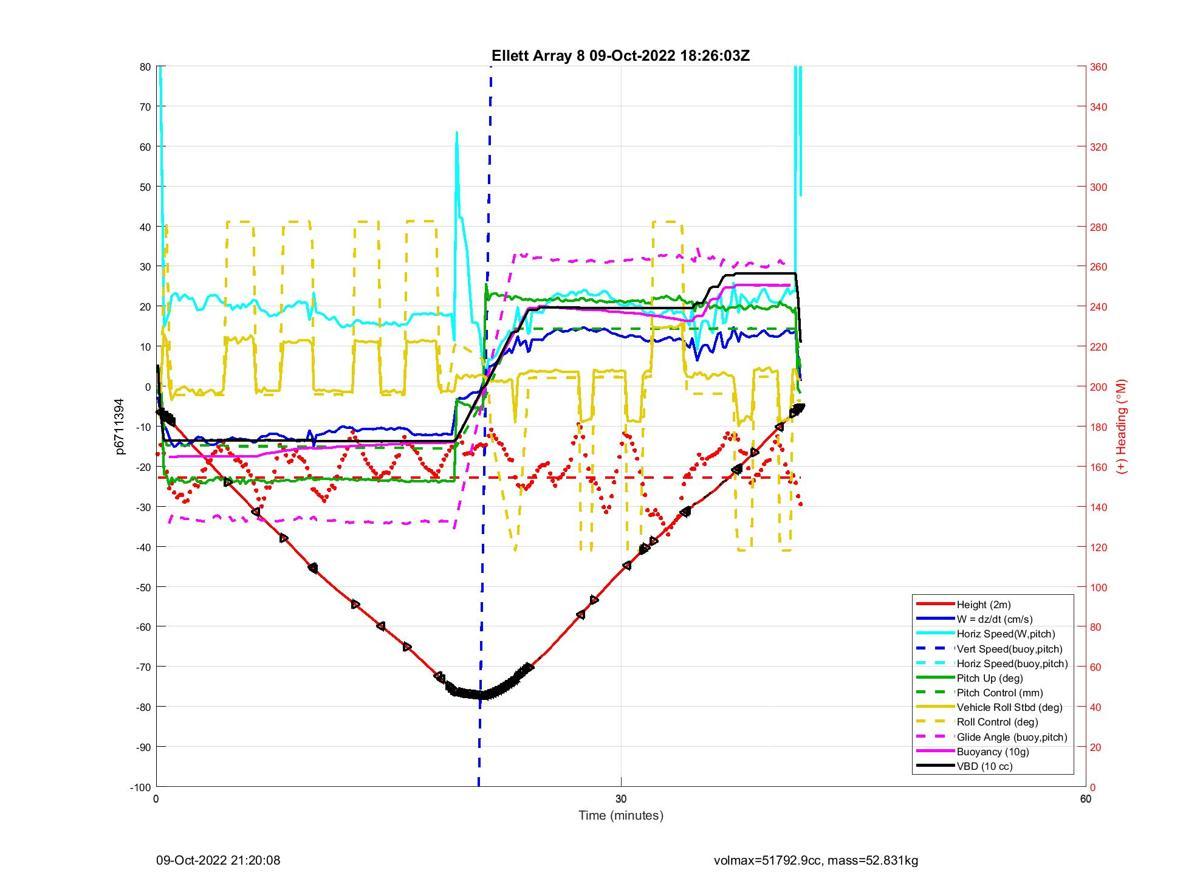Click the 60 tick on the time axis
Viewport: 1200px width, 885px height.
click(x=1086, y=799)
